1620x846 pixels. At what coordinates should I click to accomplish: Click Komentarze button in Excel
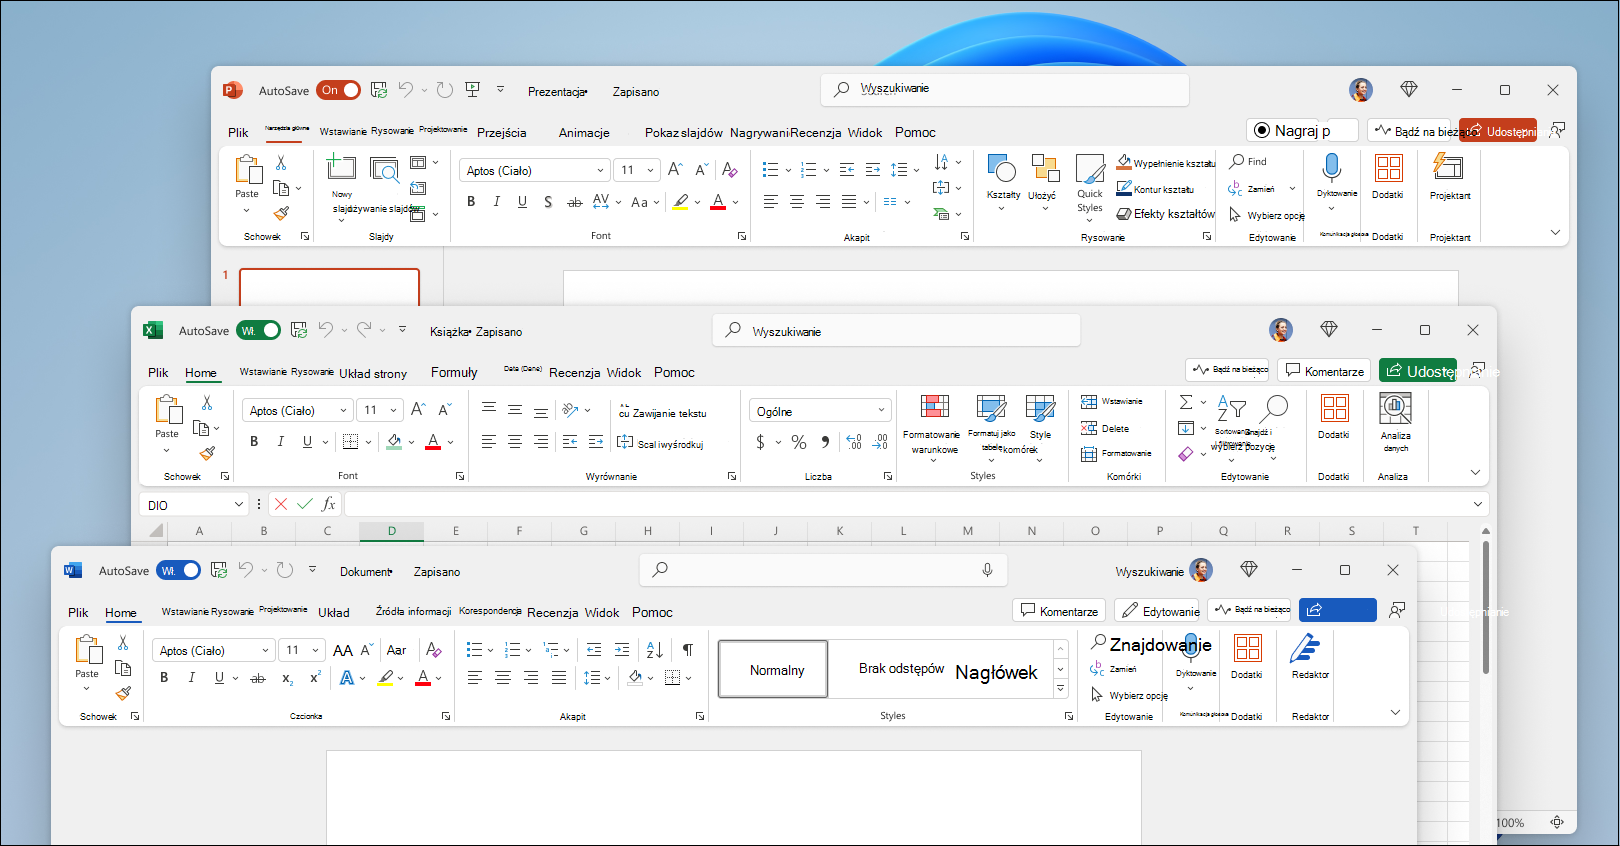pyautogui.click(x=1324, y=370)
